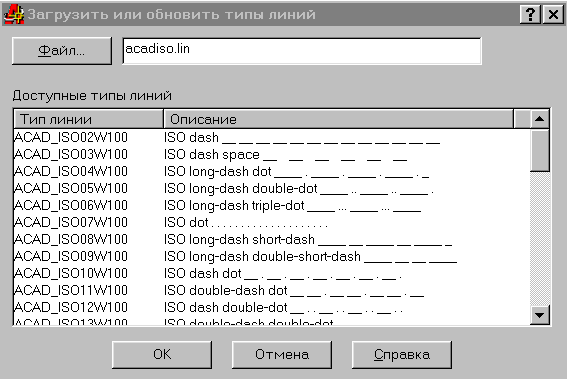Select linetype ACAD_ISO09W100

[x=71, y=256]
